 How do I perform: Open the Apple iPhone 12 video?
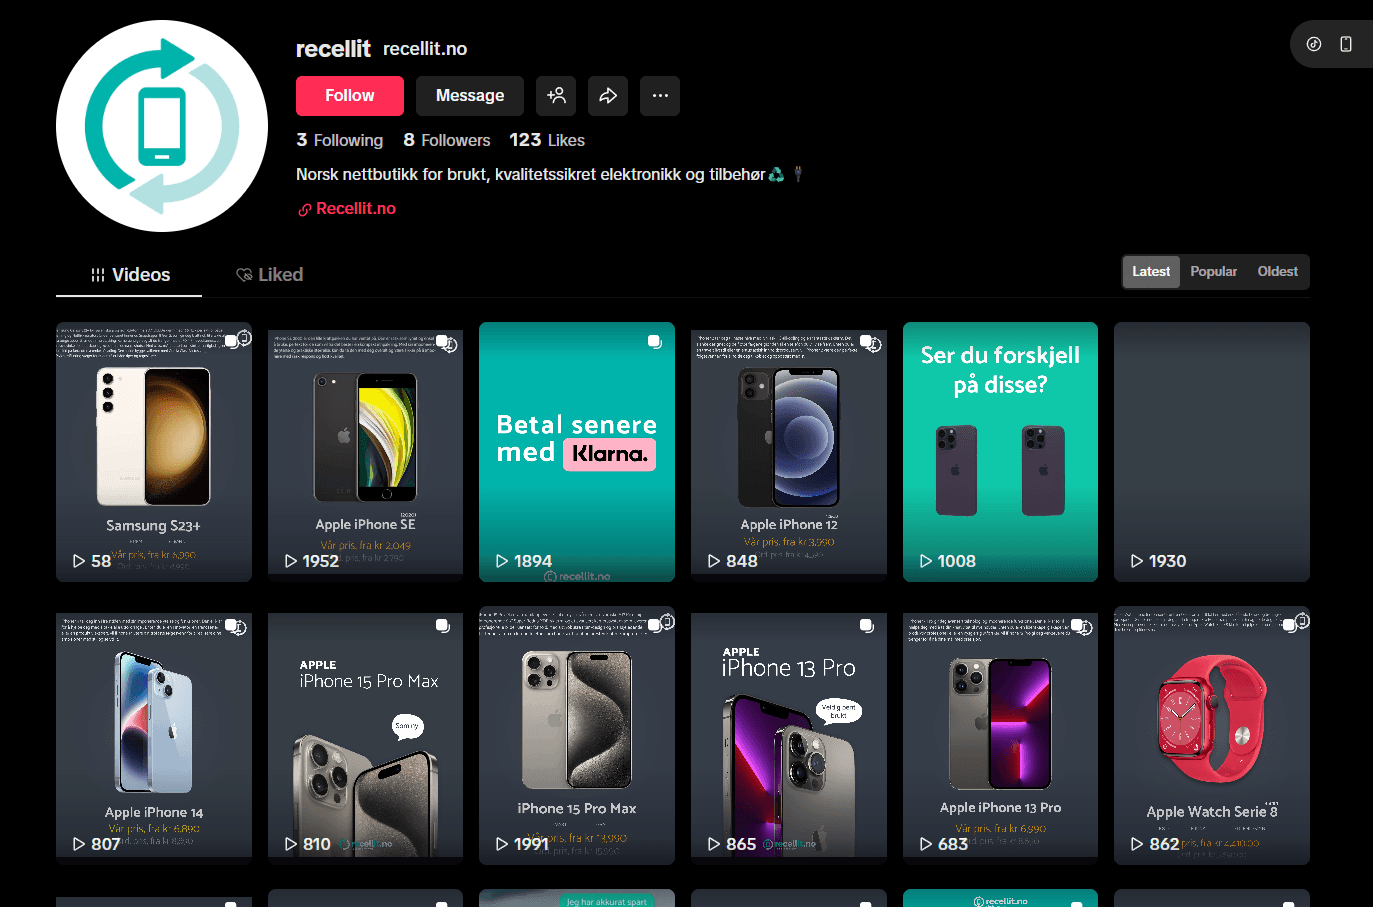point(789,452)
